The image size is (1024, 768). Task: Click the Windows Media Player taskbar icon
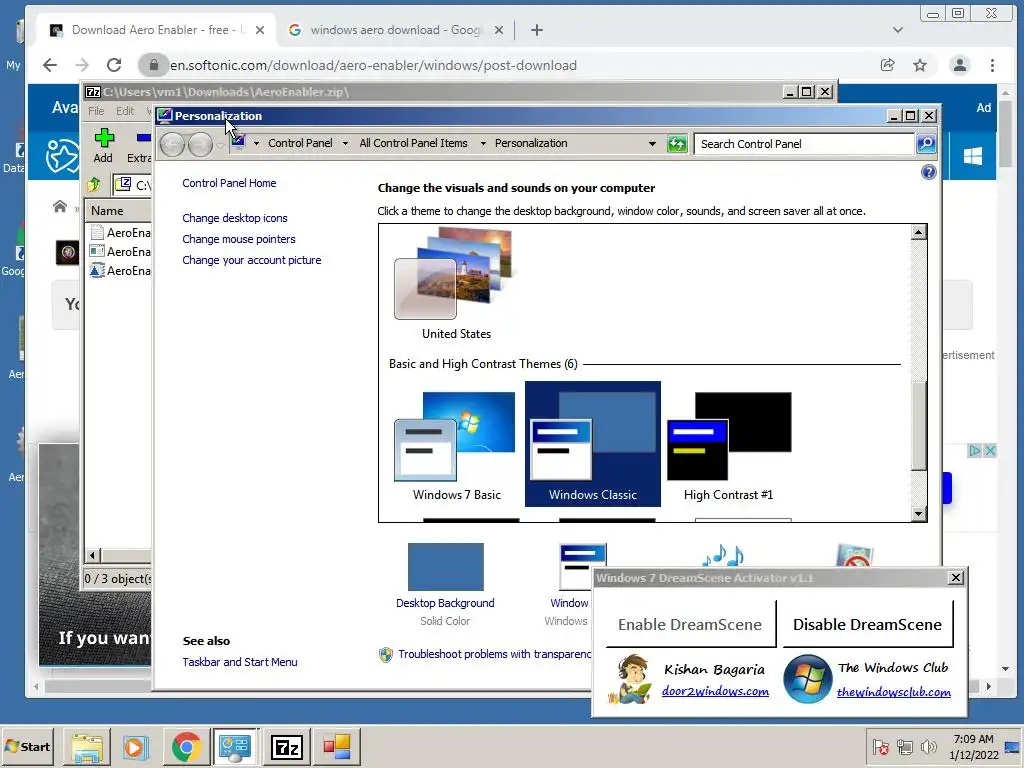coord(136,747)
